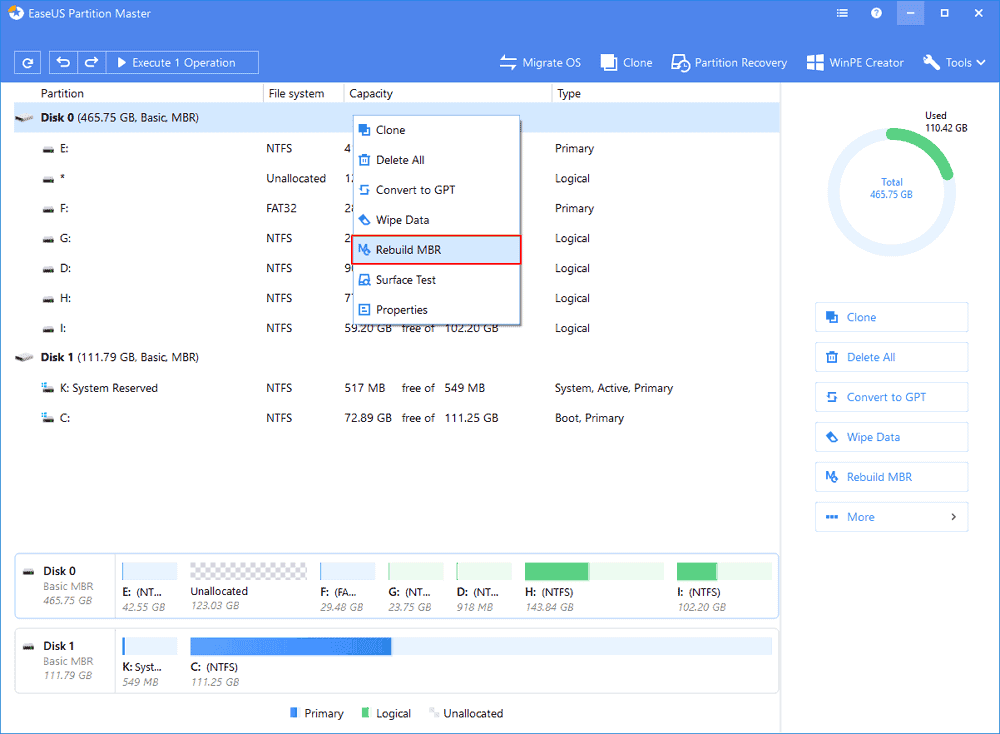Pick Surface Test from context menu
This screenshot has width=1000, height=734.
[x=436, y=280]
